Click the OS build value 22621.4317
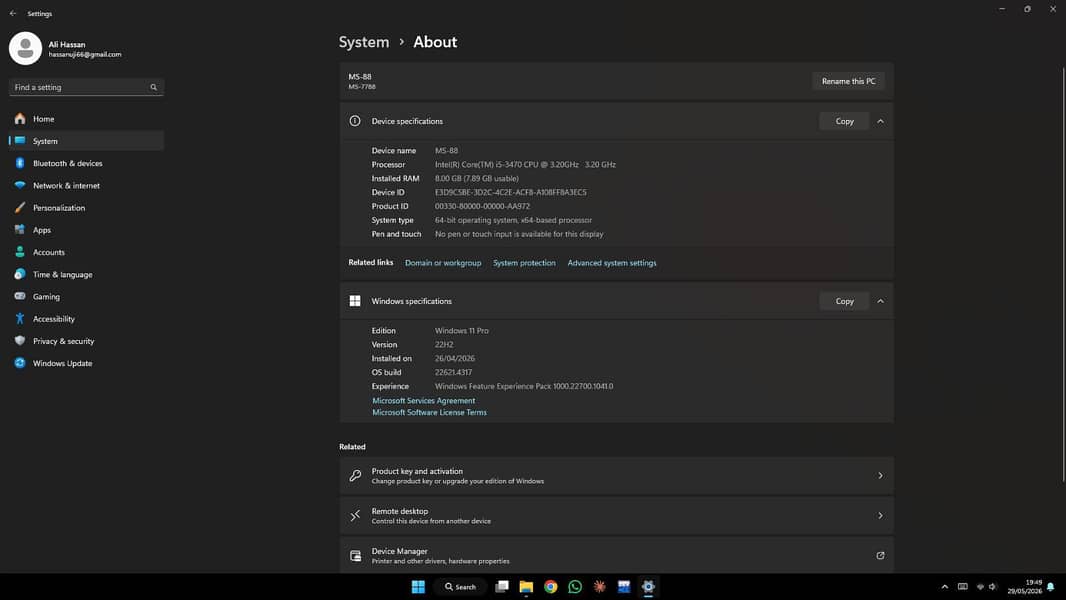Image resolution: width=1066 pixels, height=600 pixels. click(x=453, y=372)
